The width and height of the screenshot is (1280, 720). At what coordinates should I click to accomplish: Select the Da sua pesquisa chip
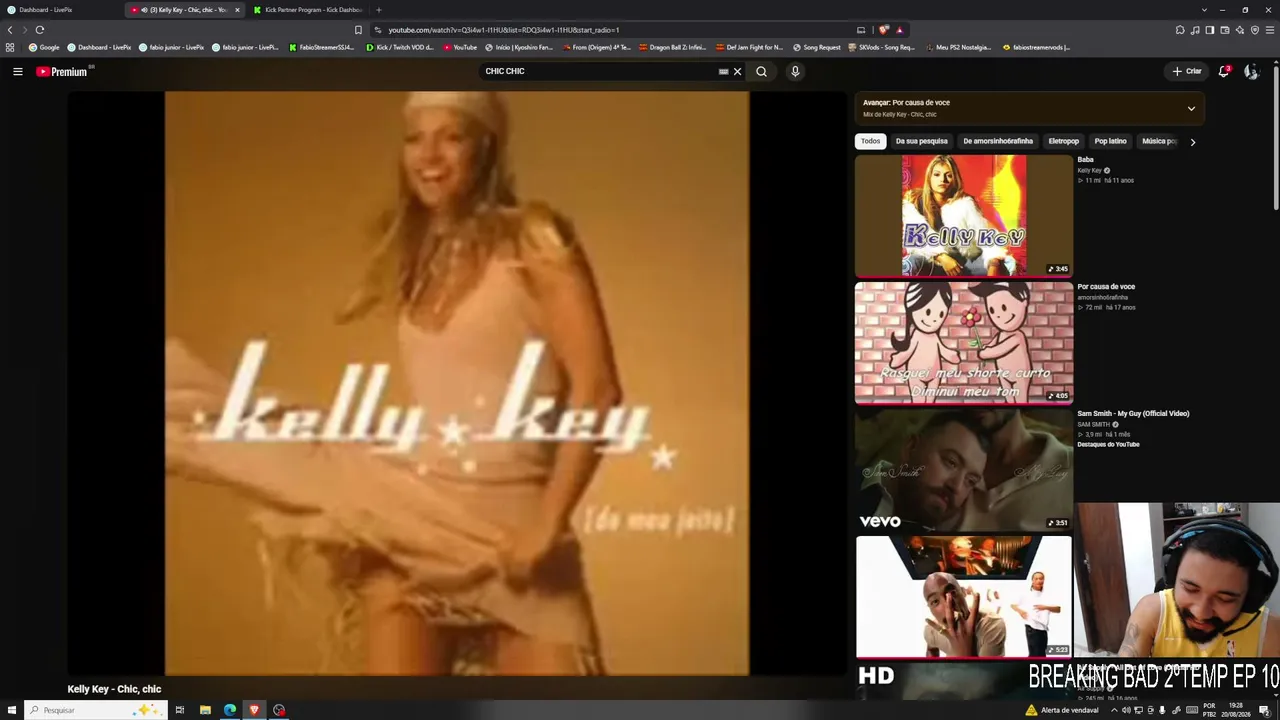click(922, 141)
